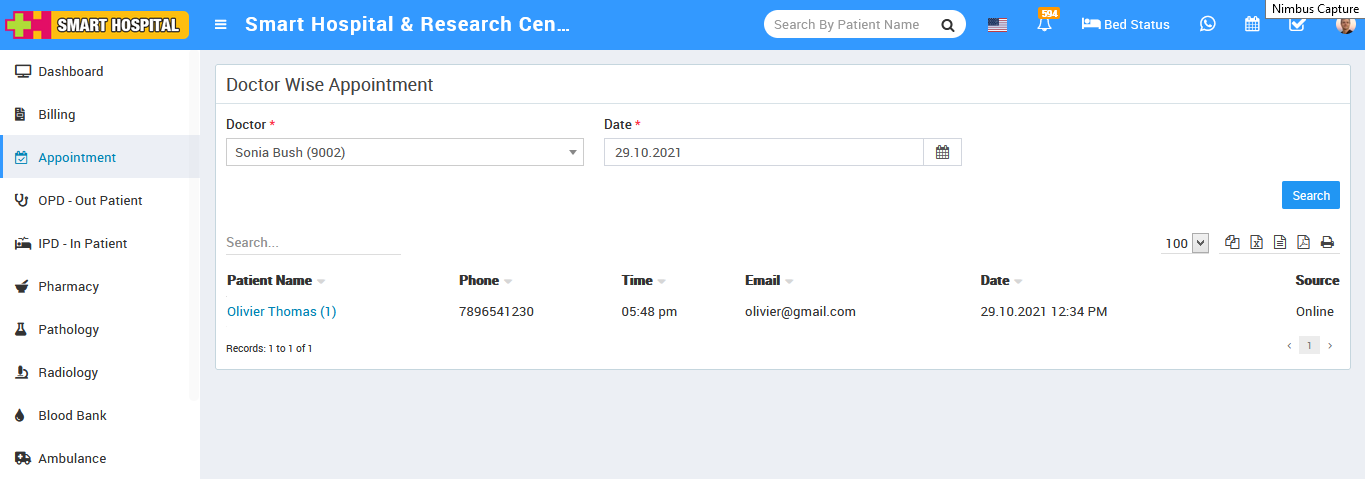Change language via the US flag

pyautogui.click(x=997, y=24)
